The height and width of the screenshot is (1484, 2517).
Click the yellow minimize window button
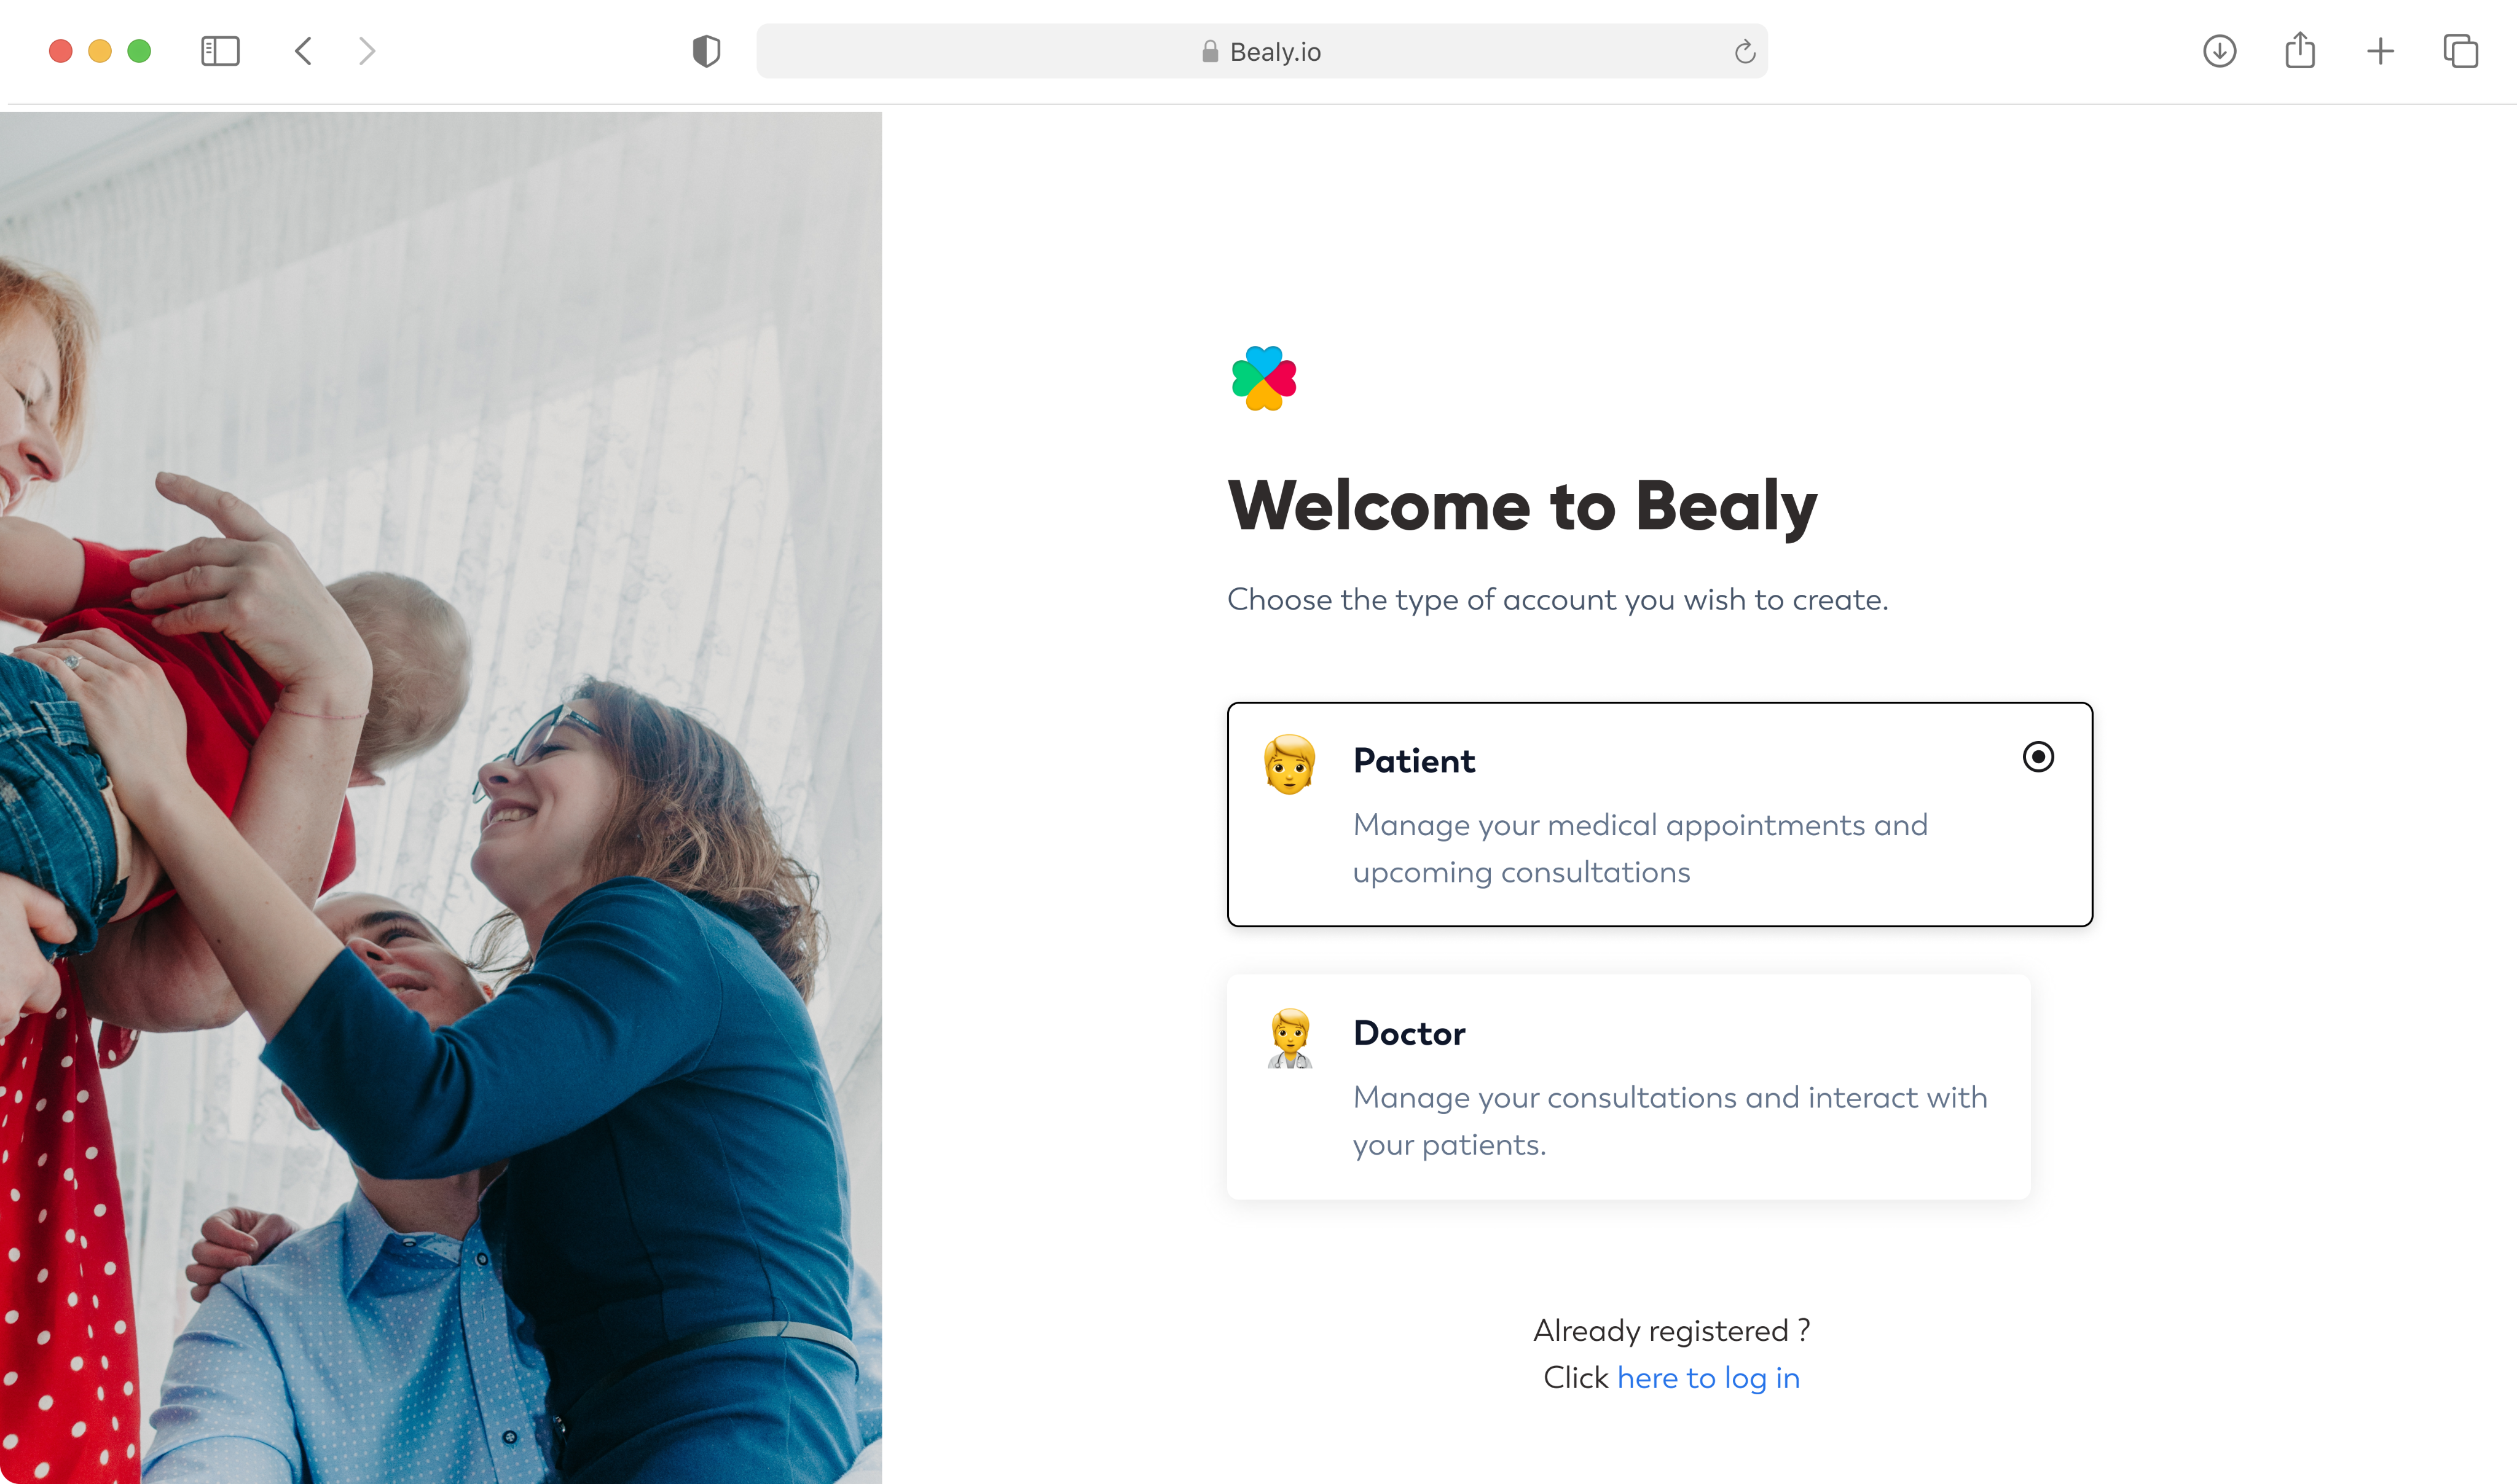coord(100,51)
